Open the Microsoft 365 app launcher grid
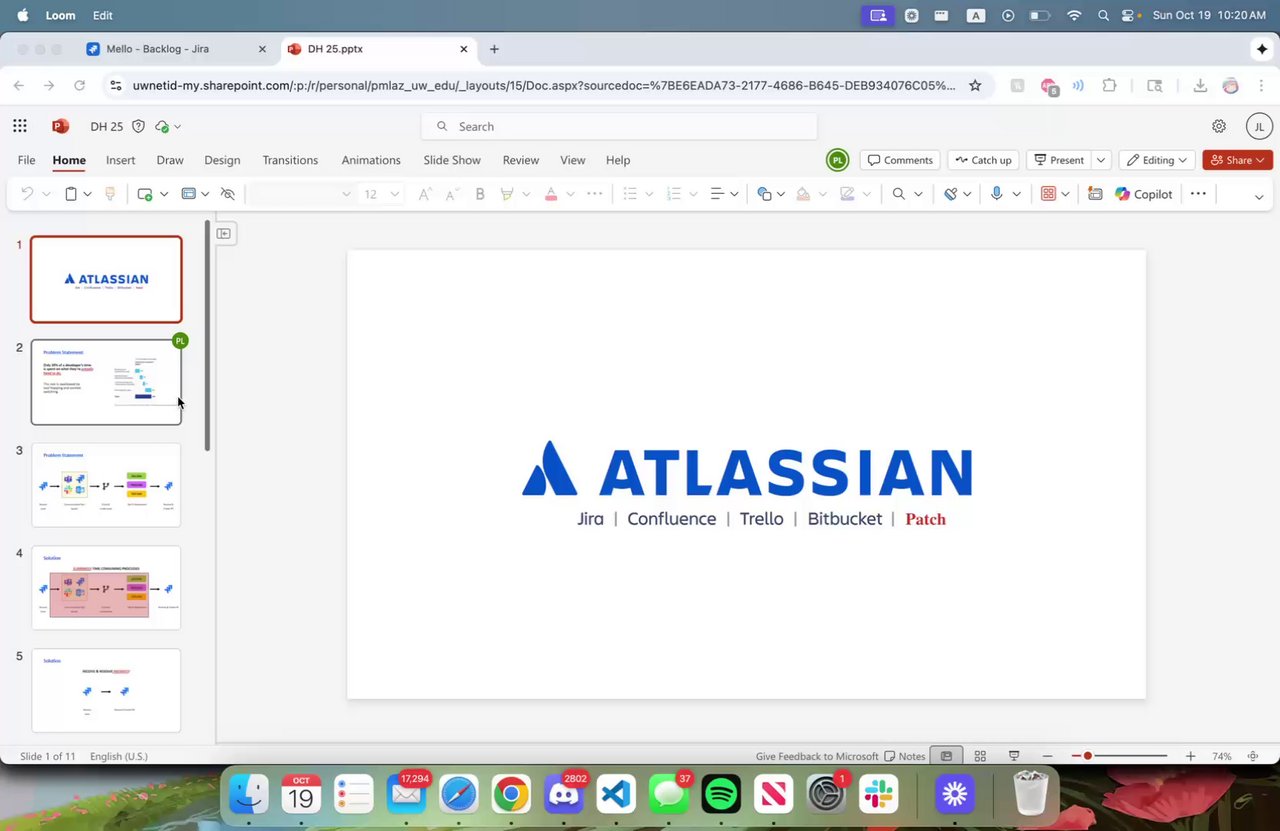 (20, 126)
